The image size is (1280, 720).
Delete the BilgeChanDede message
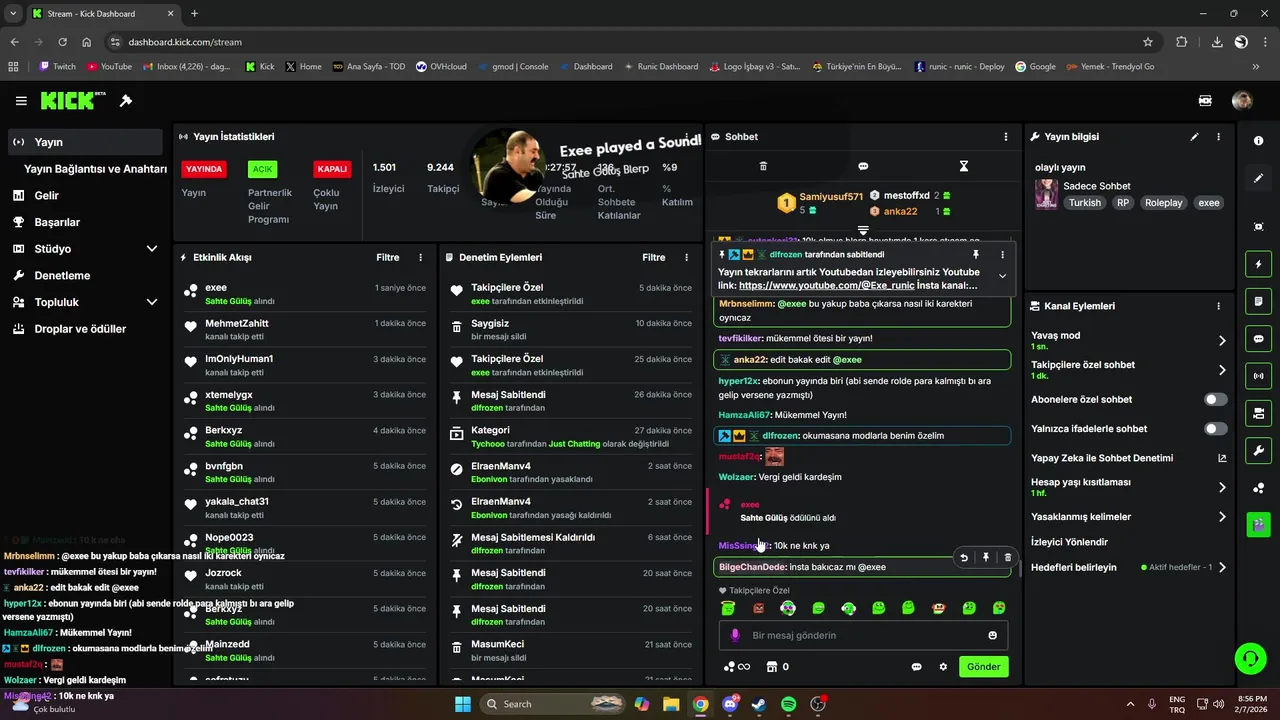point(1007,558)
